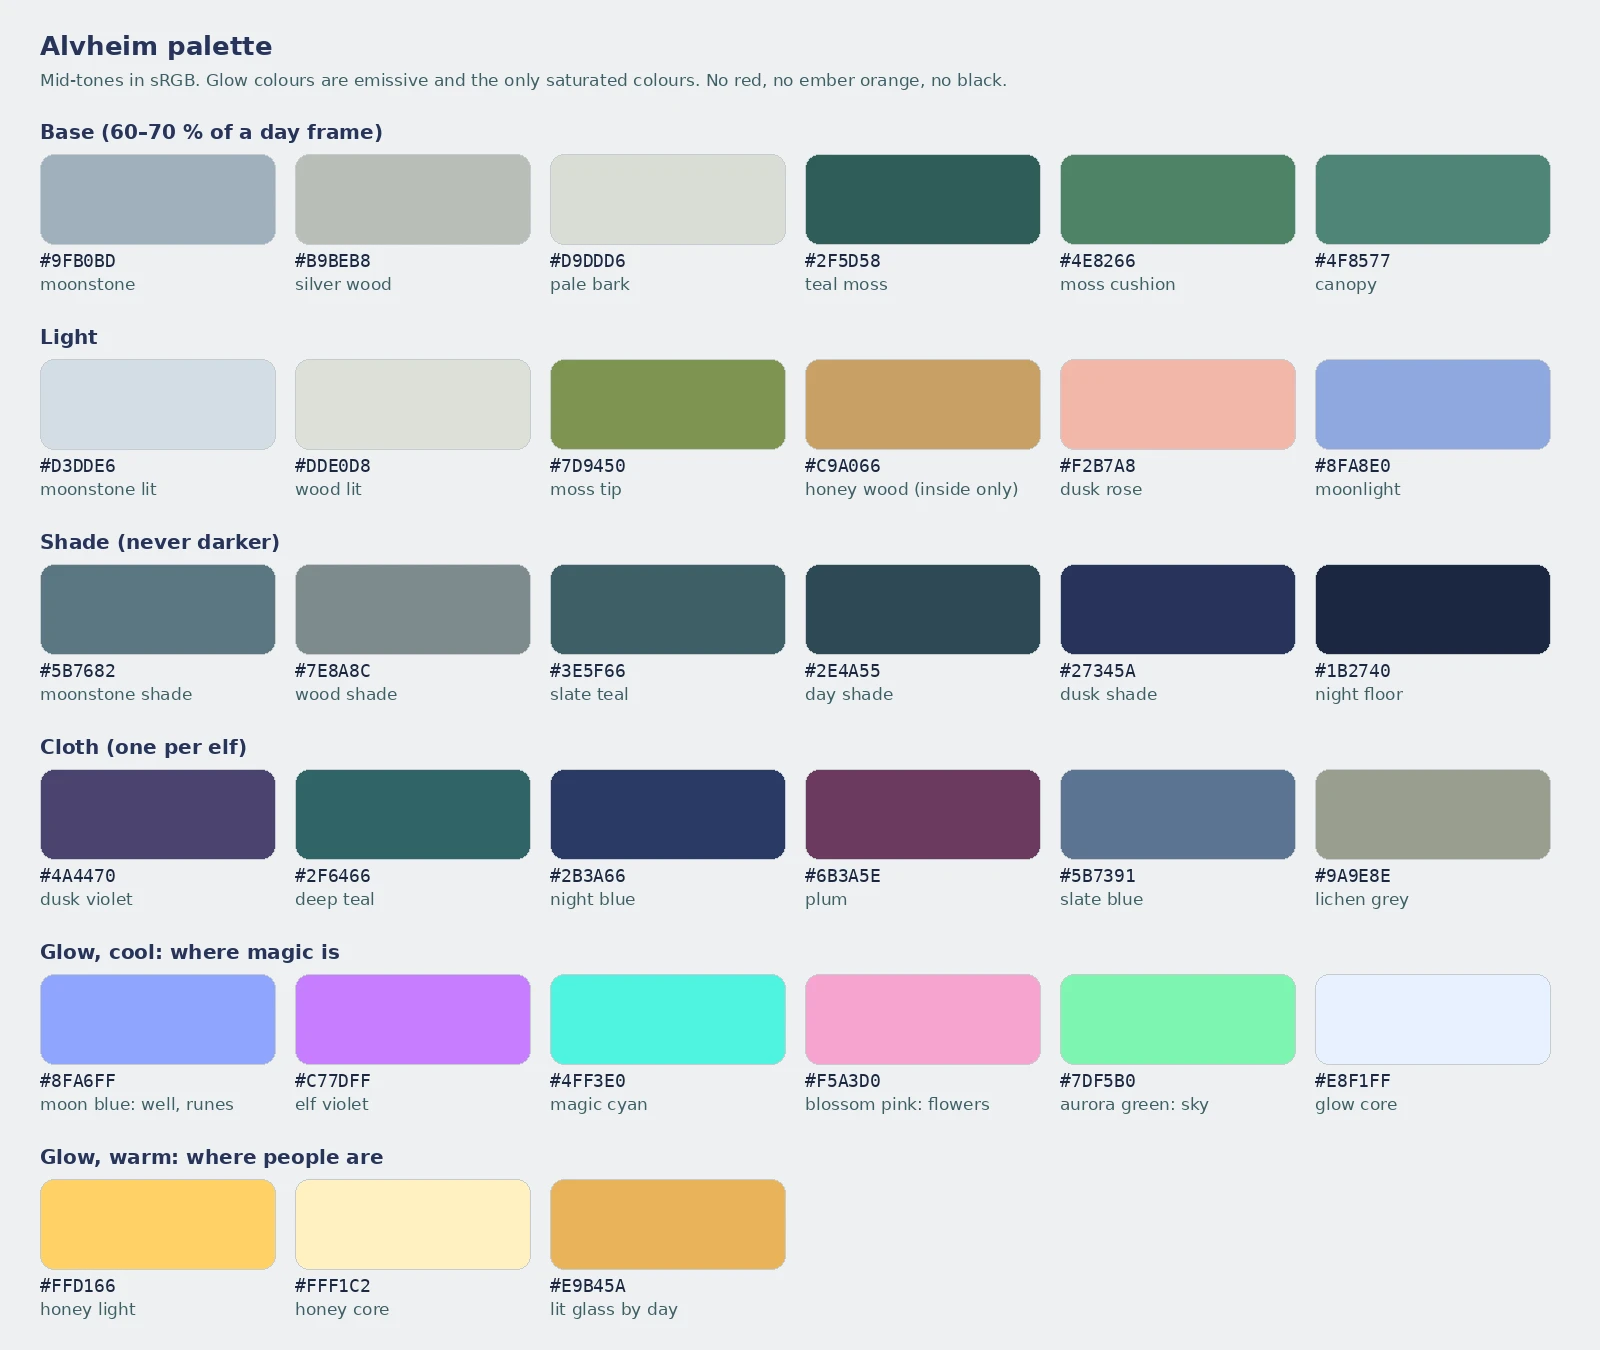Pick the elf violet glow swatch

coord(413,1019)
